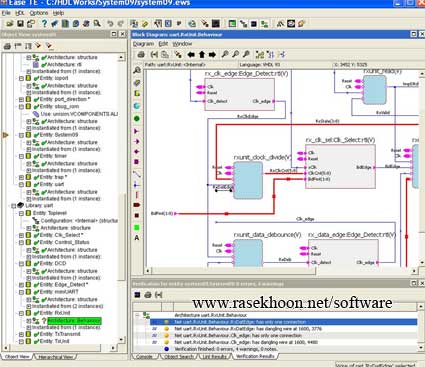Save the workspace using the floppy icon
Viewport: 425px width, 367px height.
click(x=20, y=24)
